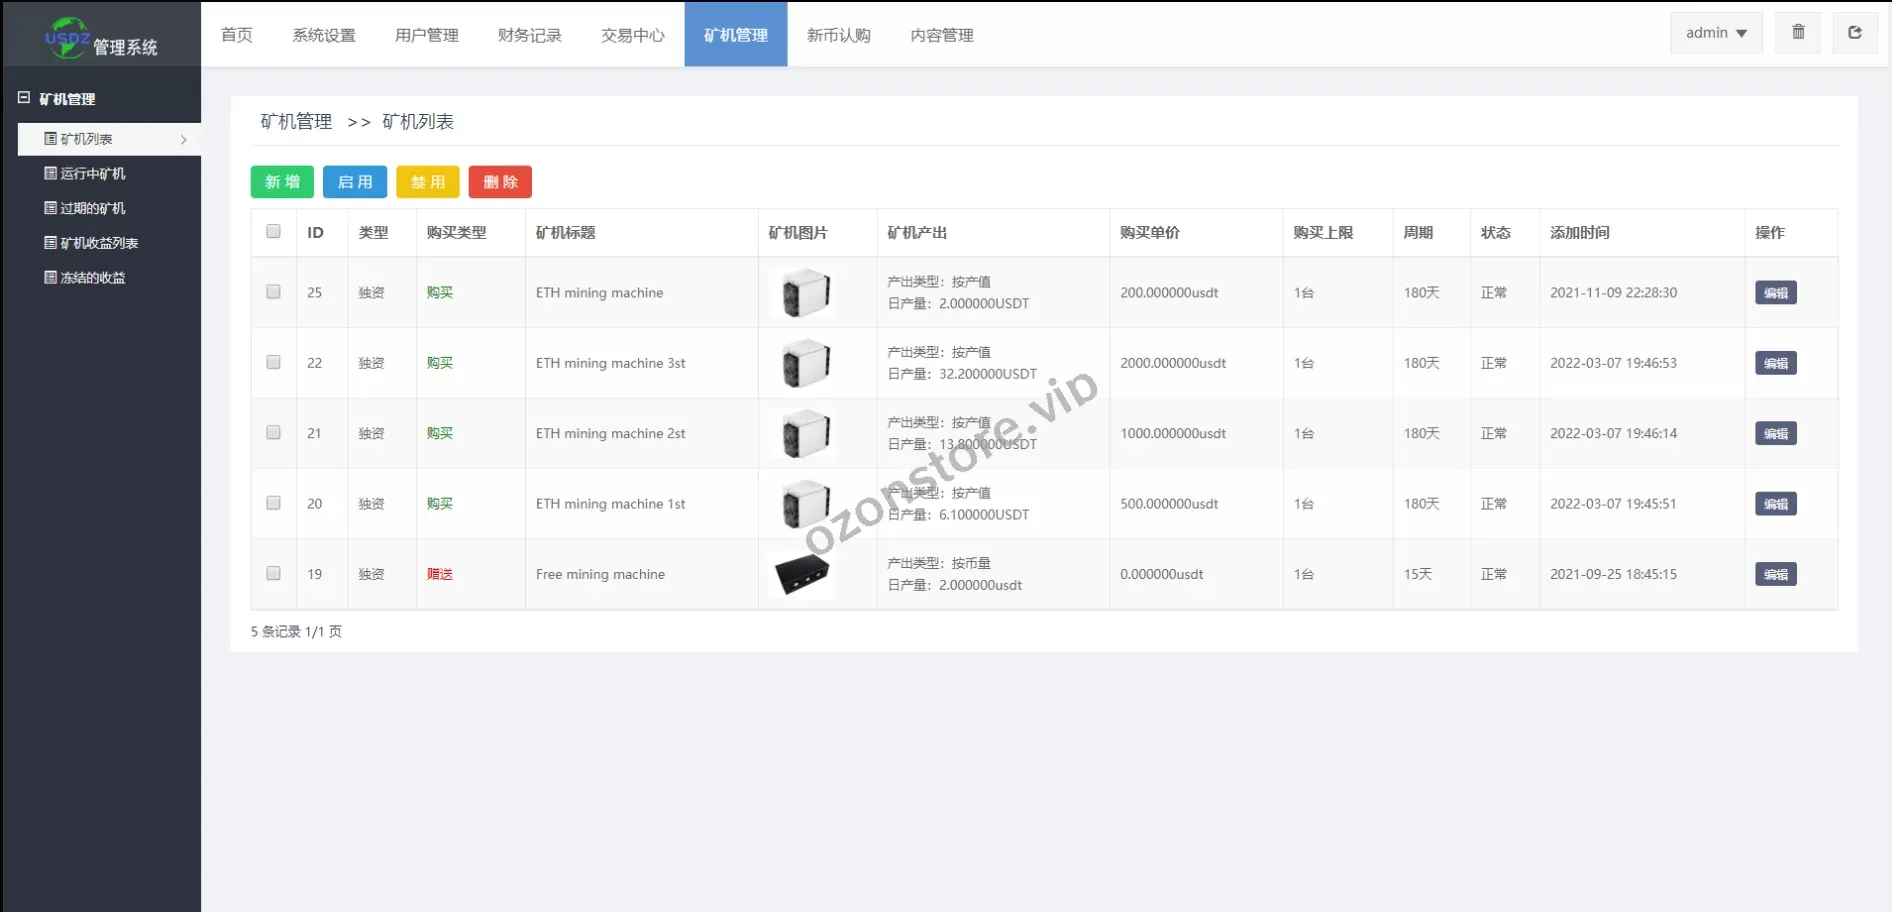
Task: Select the 运行中矿机 sidebar entry
Action: click(x=92, y=173)
